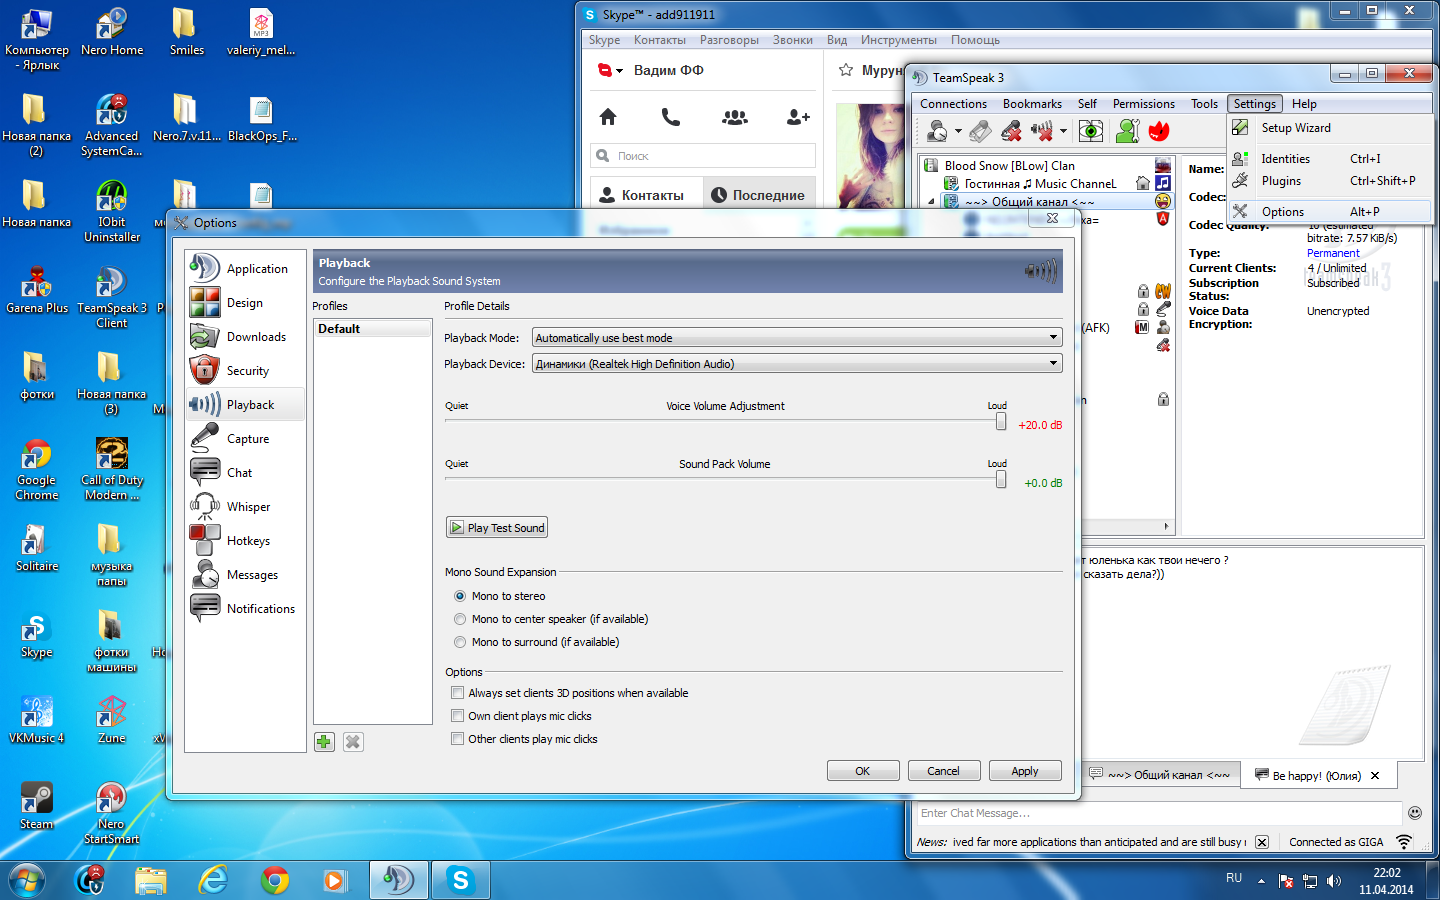Click the Solitaire desktop icon

[x=37, y=548]
